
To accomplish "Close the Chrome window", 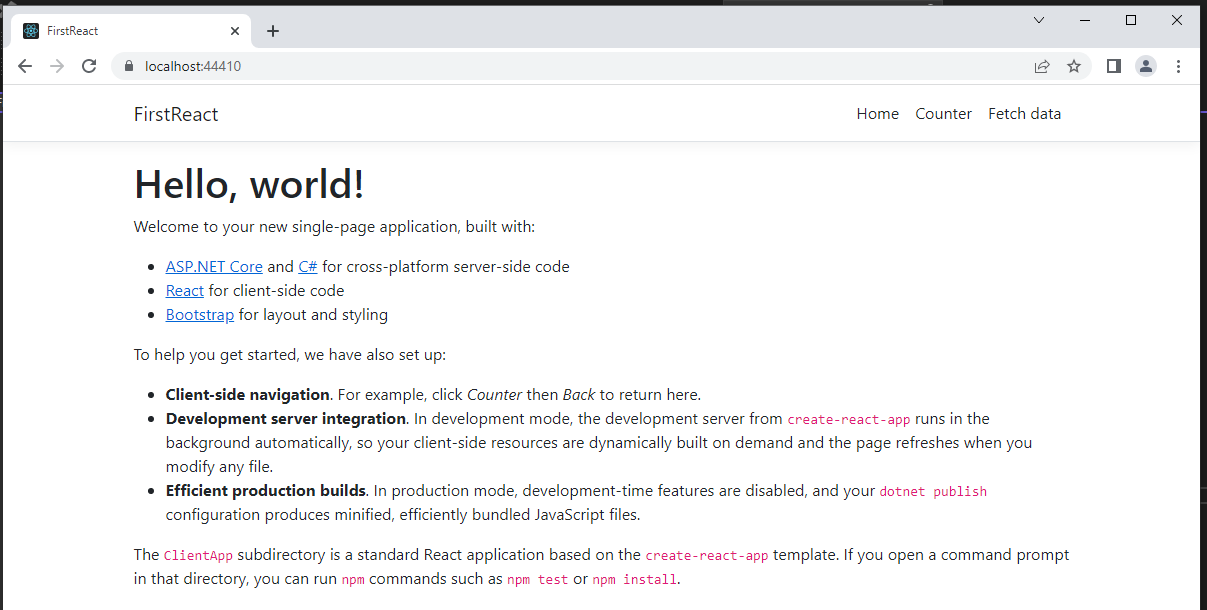I will click(x=1177, y=20).
